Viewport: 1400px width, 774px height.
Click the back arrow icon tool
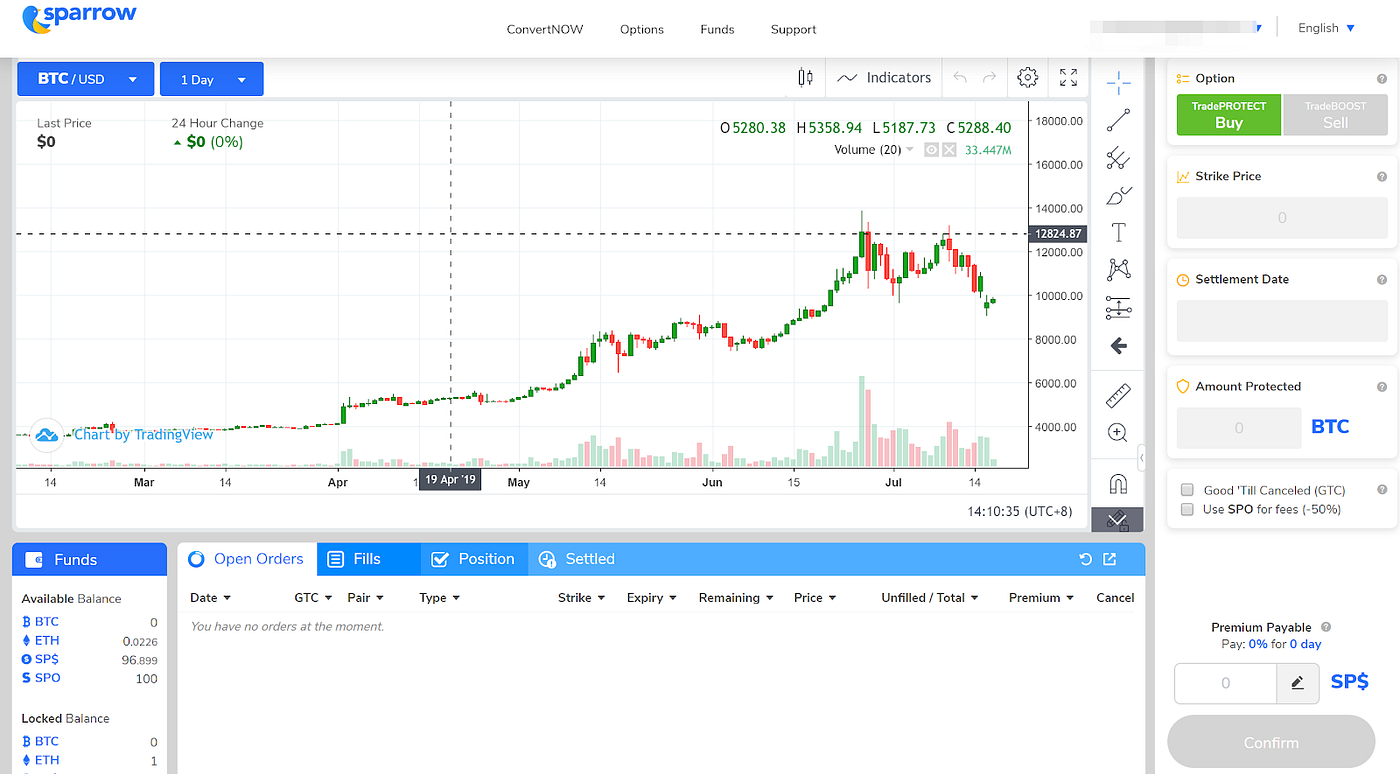tap(1118, 346)
